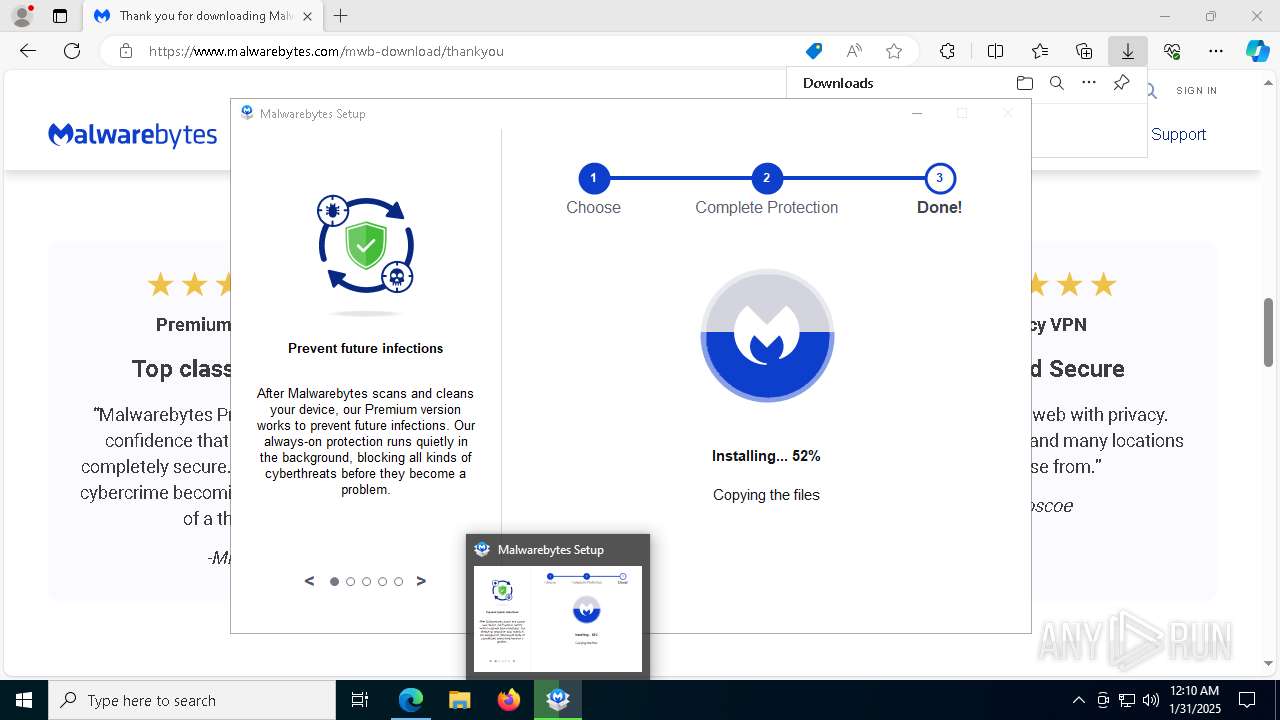Open network tray icon

1127,700
